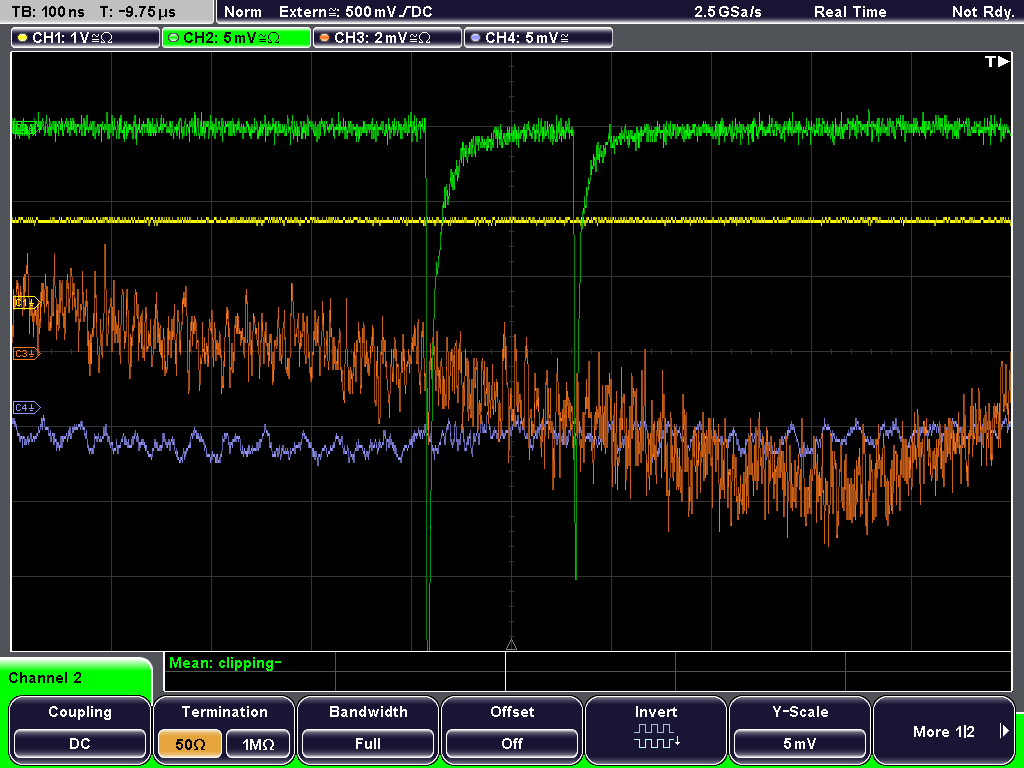Click the Norm trigger mode label
1024x768 pixels.
[x=243, y=12]
